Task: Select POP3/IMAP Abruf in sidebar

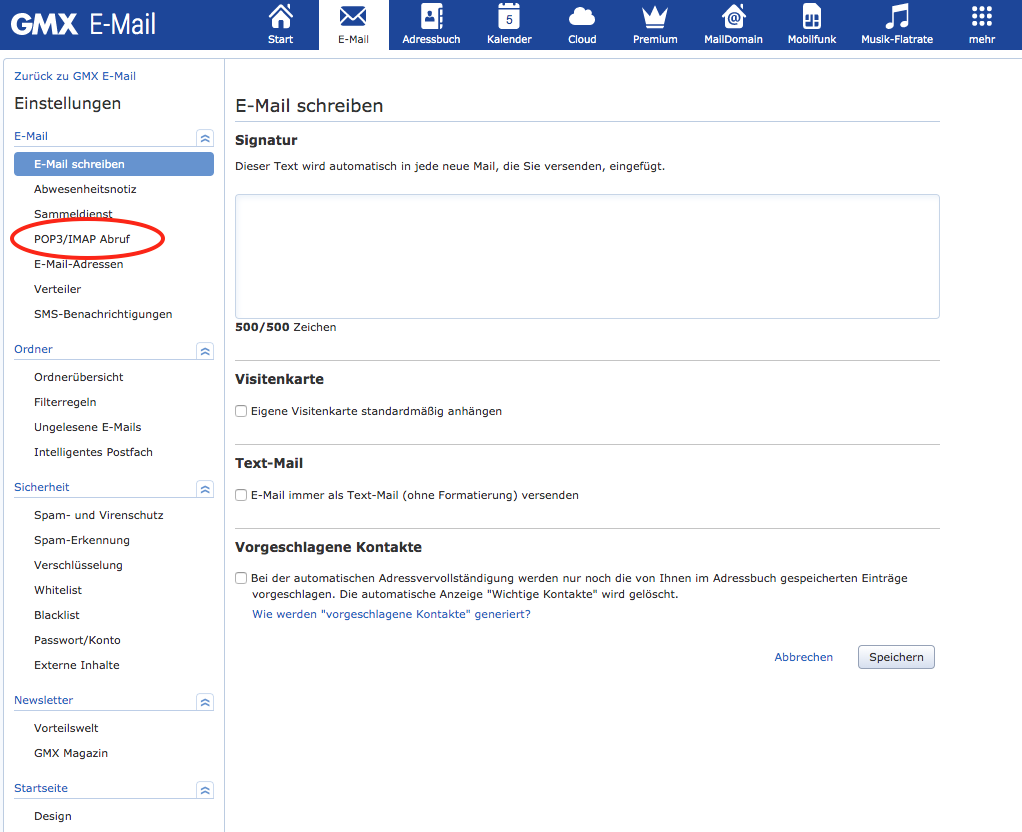Action: tap(82, 239)
